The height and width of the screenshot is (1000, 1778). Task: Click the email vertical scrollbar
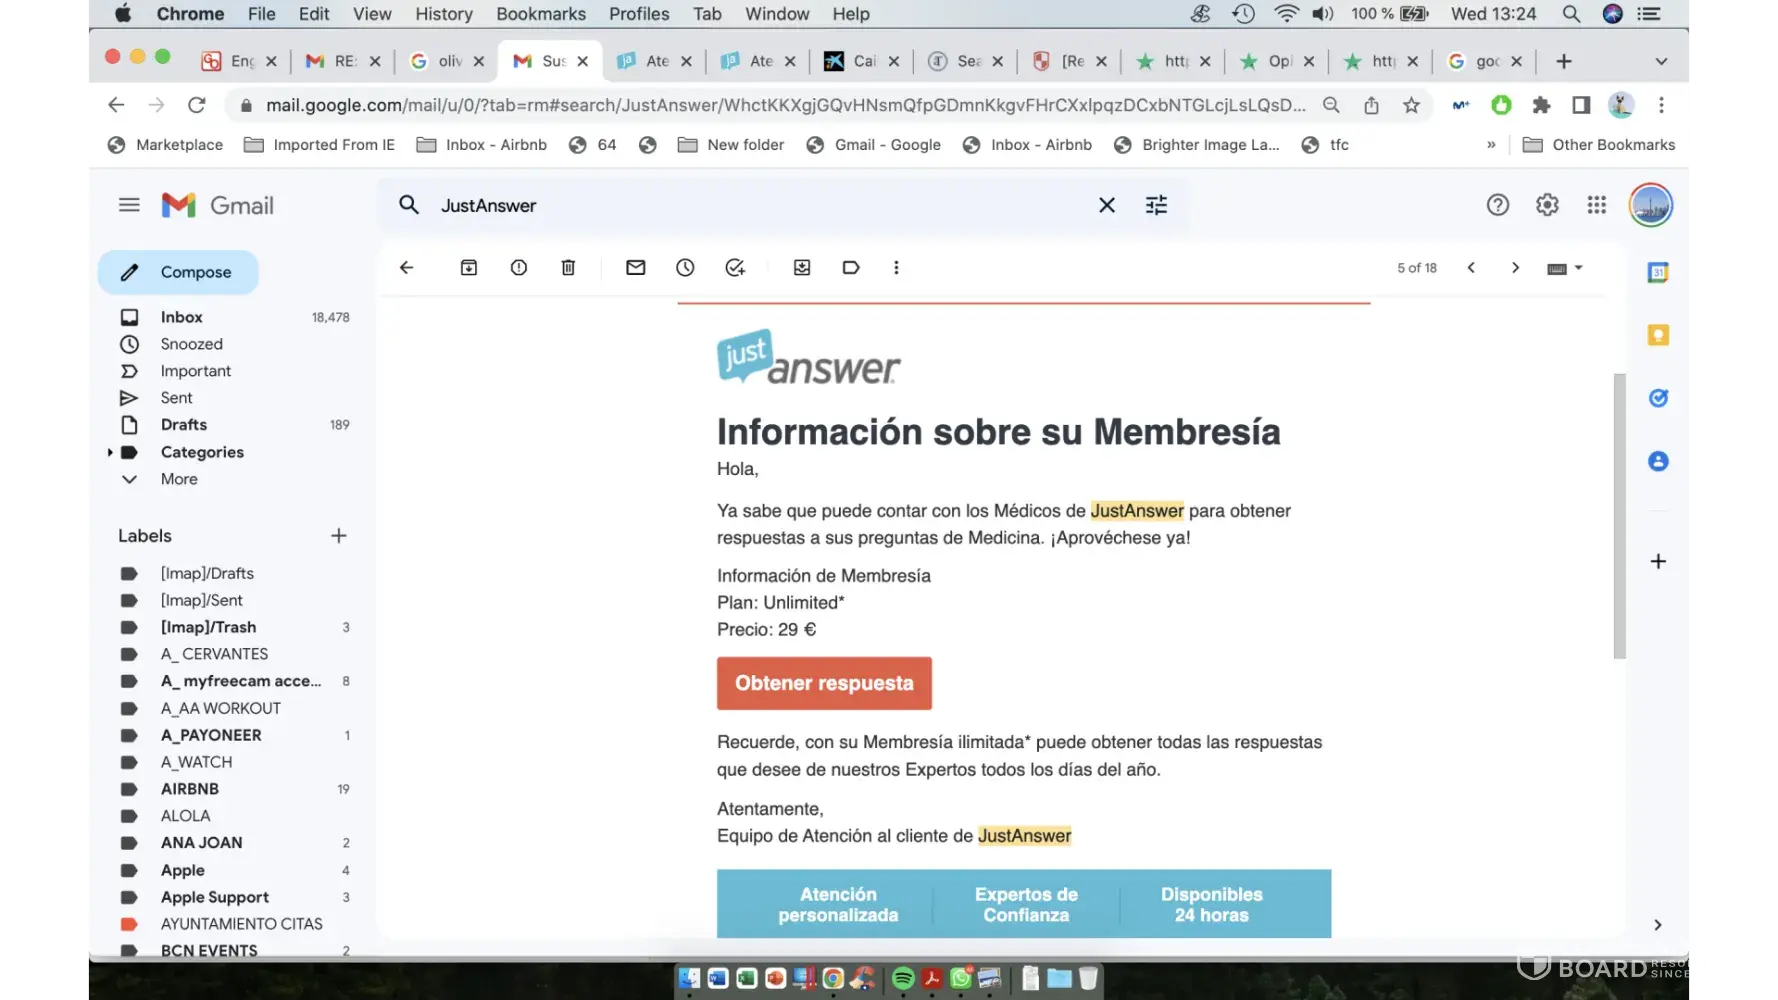click(1619, 516)
